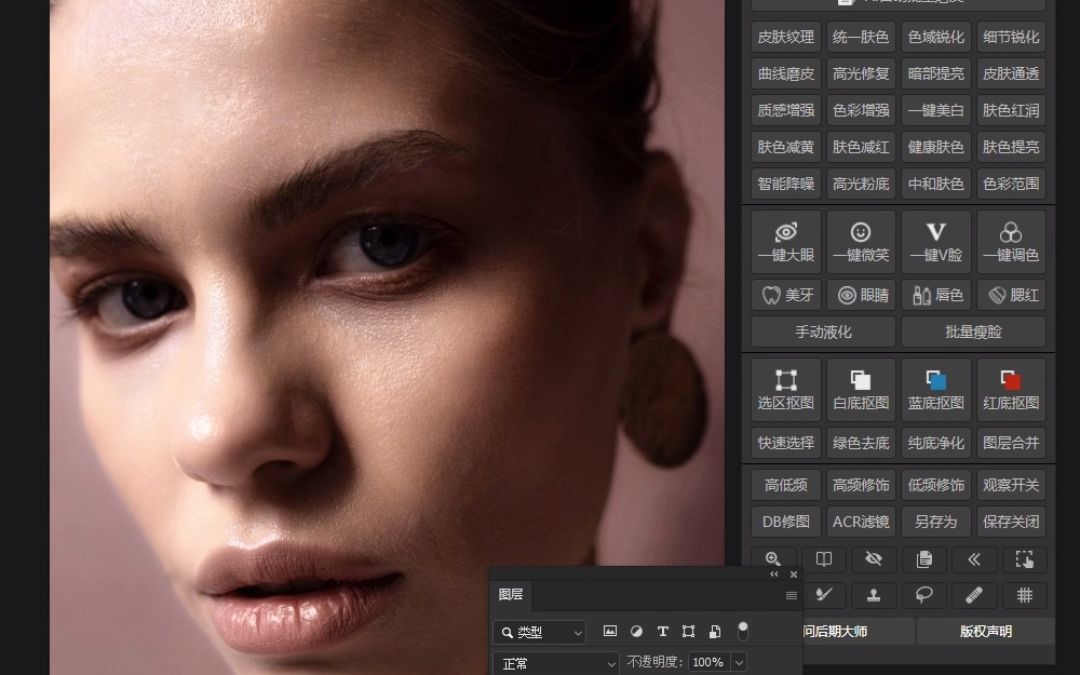Open 手动液化 manual liquify
This screenshot has height=675, width=1080.
click(x=823, y=332)
